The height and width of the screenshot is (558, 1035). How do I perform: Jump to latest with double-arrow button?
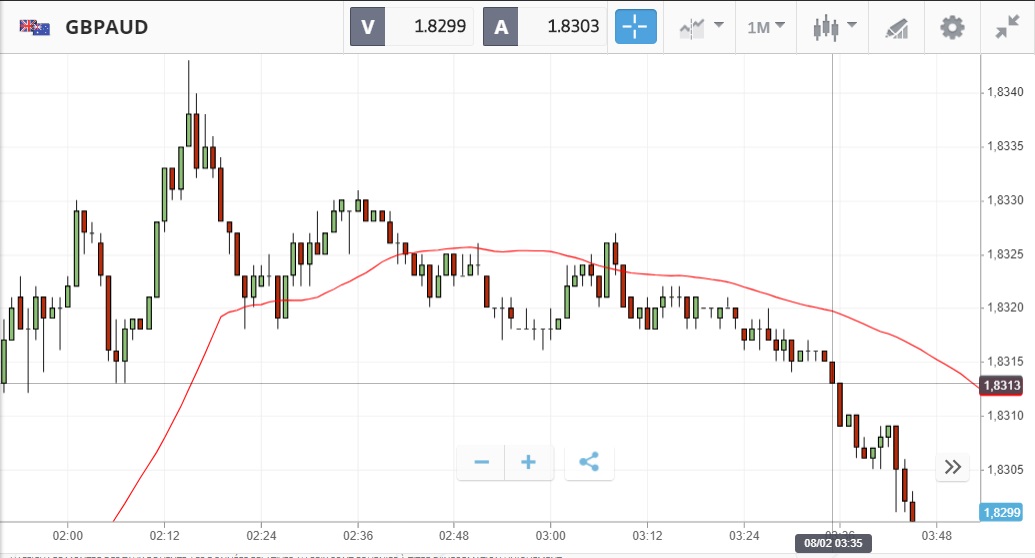pyautogui.click(x=952, y=467)
